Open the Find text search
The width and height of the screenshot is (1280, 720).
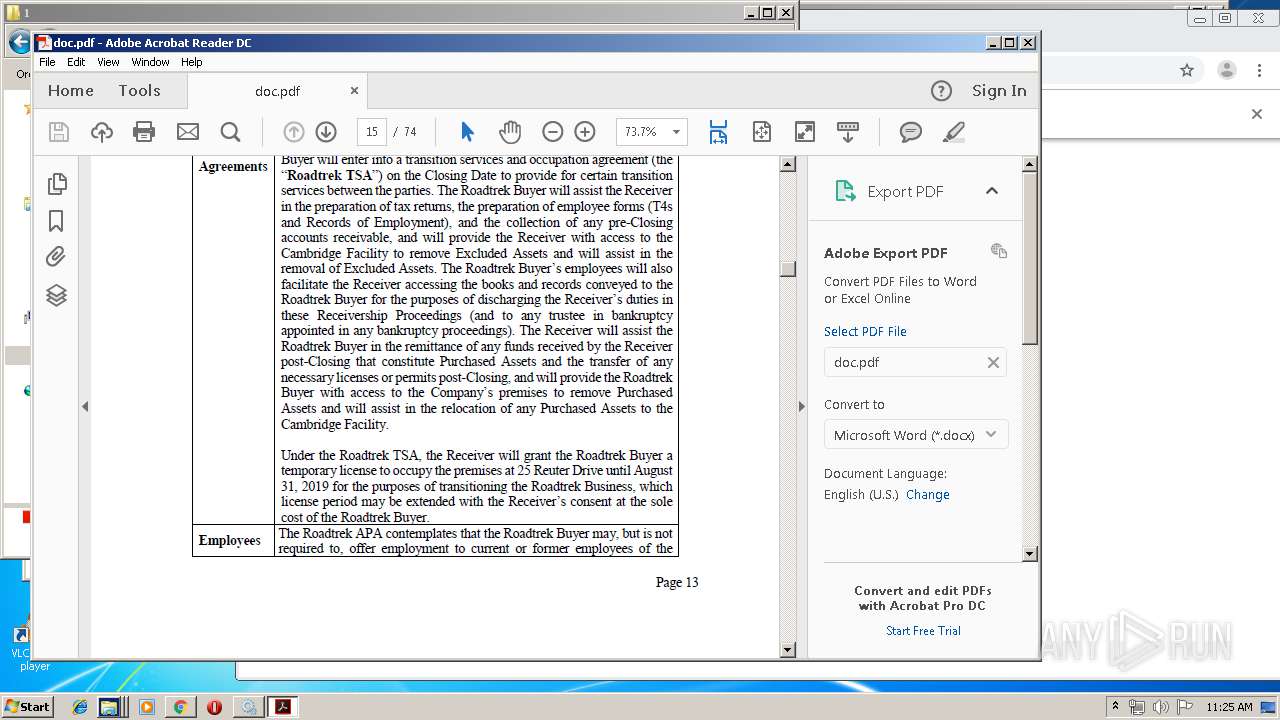(x=230, y=132)
